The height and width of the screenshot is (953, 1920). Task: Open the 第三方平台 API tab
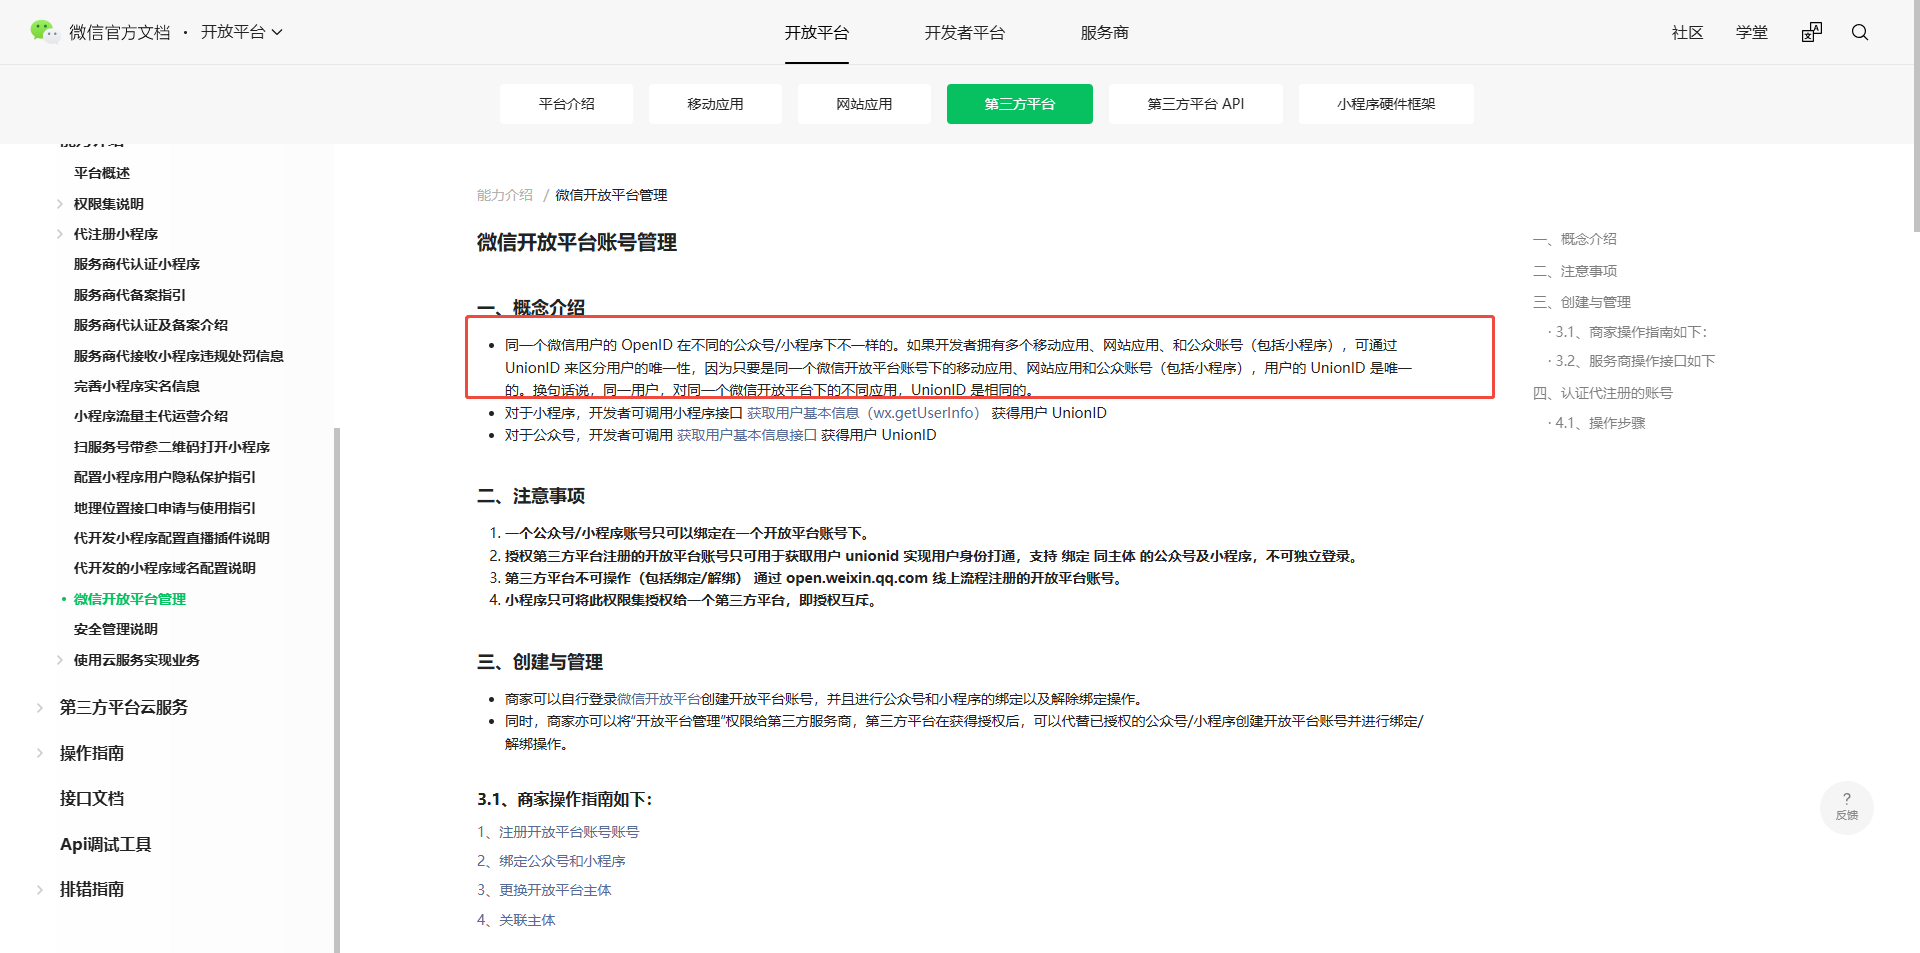click(1196, 104)
